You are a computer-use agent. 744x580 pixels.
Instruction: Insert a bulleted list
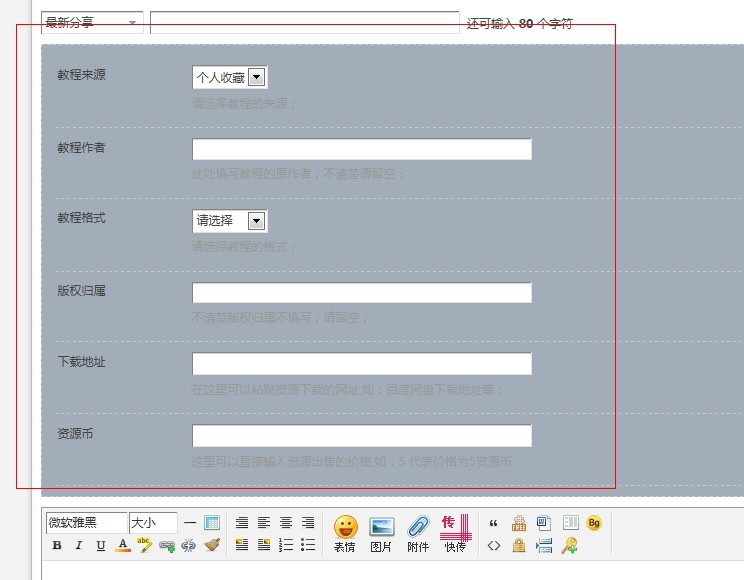(x=308, y=545)
